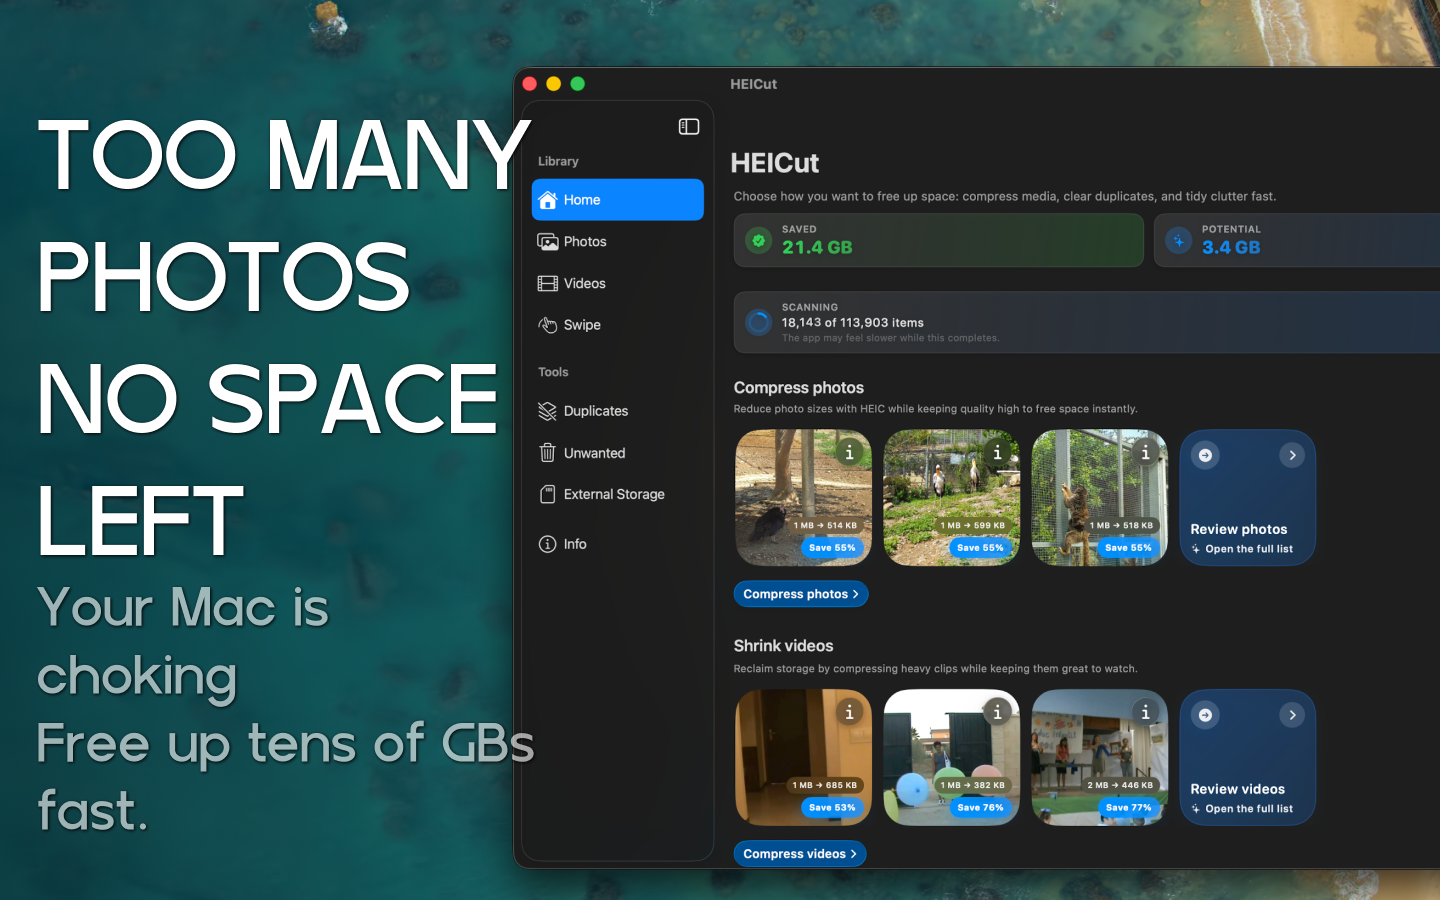Toggle the sidebar with the panel icon

pos(689,127)
